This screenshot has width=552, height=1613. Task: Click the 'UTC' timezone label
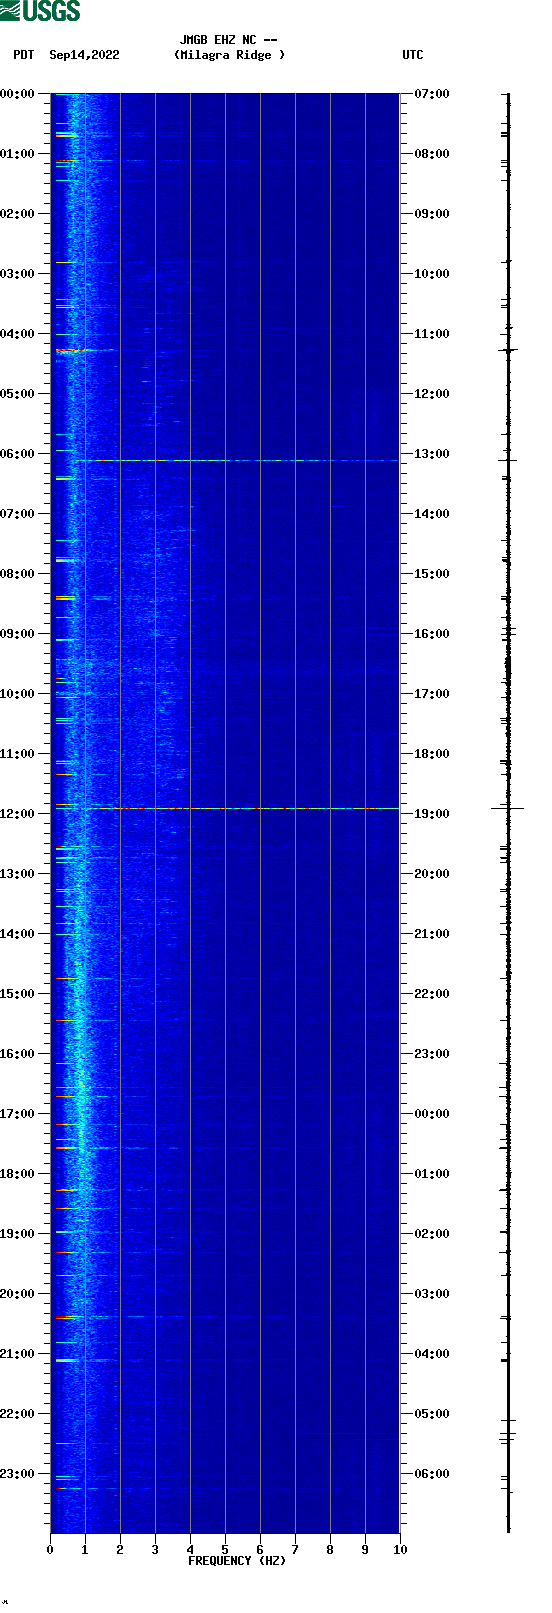pos(413,55)
